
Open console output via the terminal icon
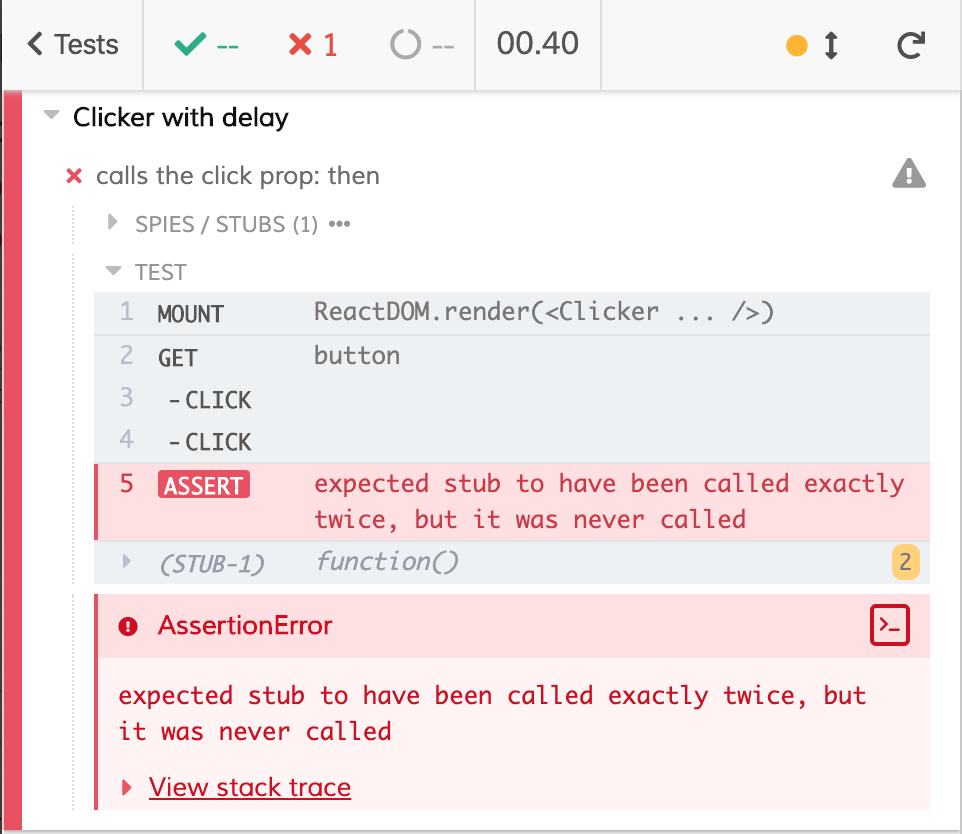pos(889,625)
